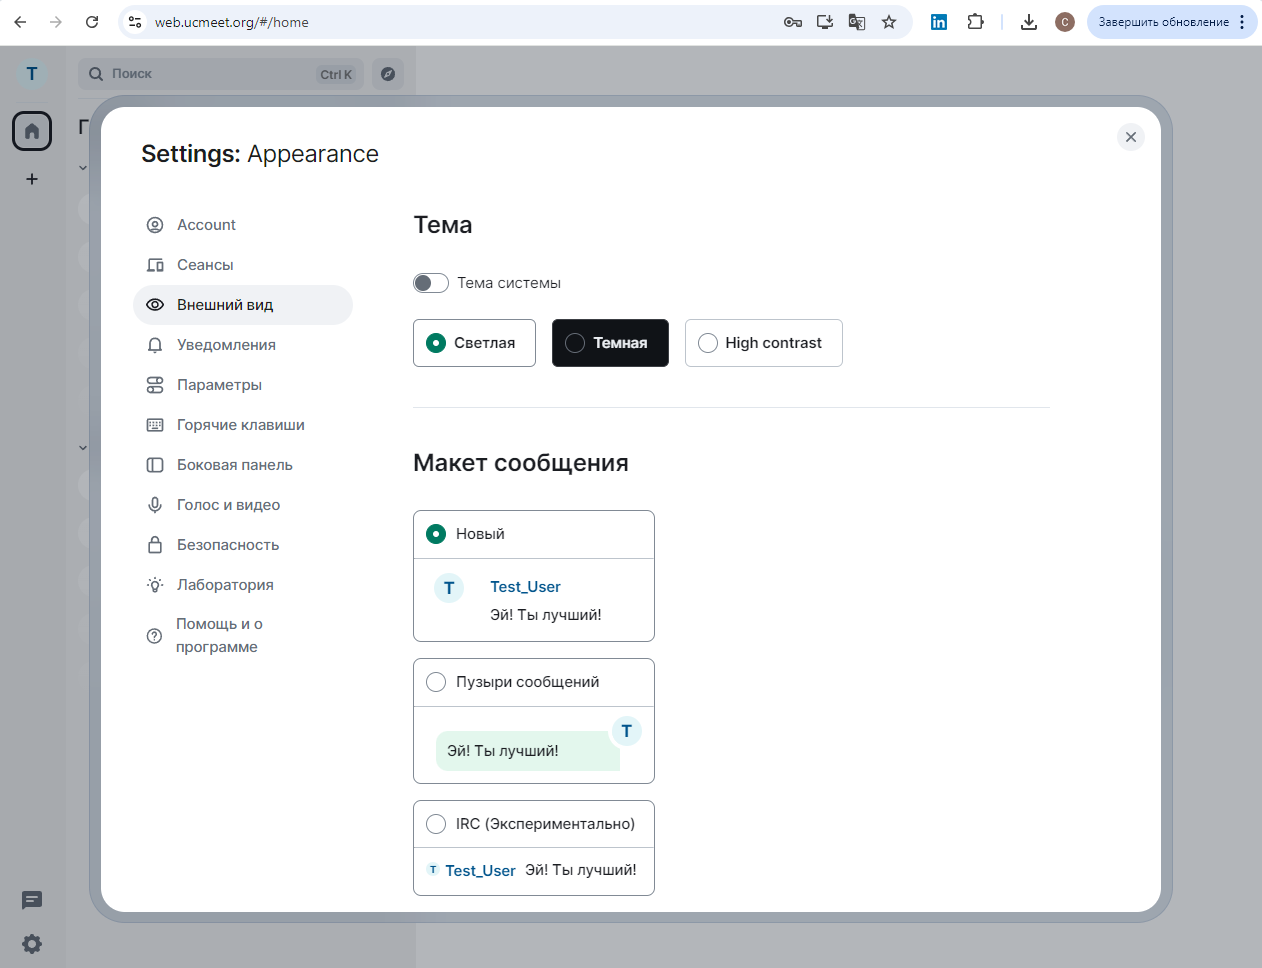Image resolution: width=1262 pixels, height=968 pixels.
Task: Open Лаборатория via the flask icon
Action: [155, 584]
